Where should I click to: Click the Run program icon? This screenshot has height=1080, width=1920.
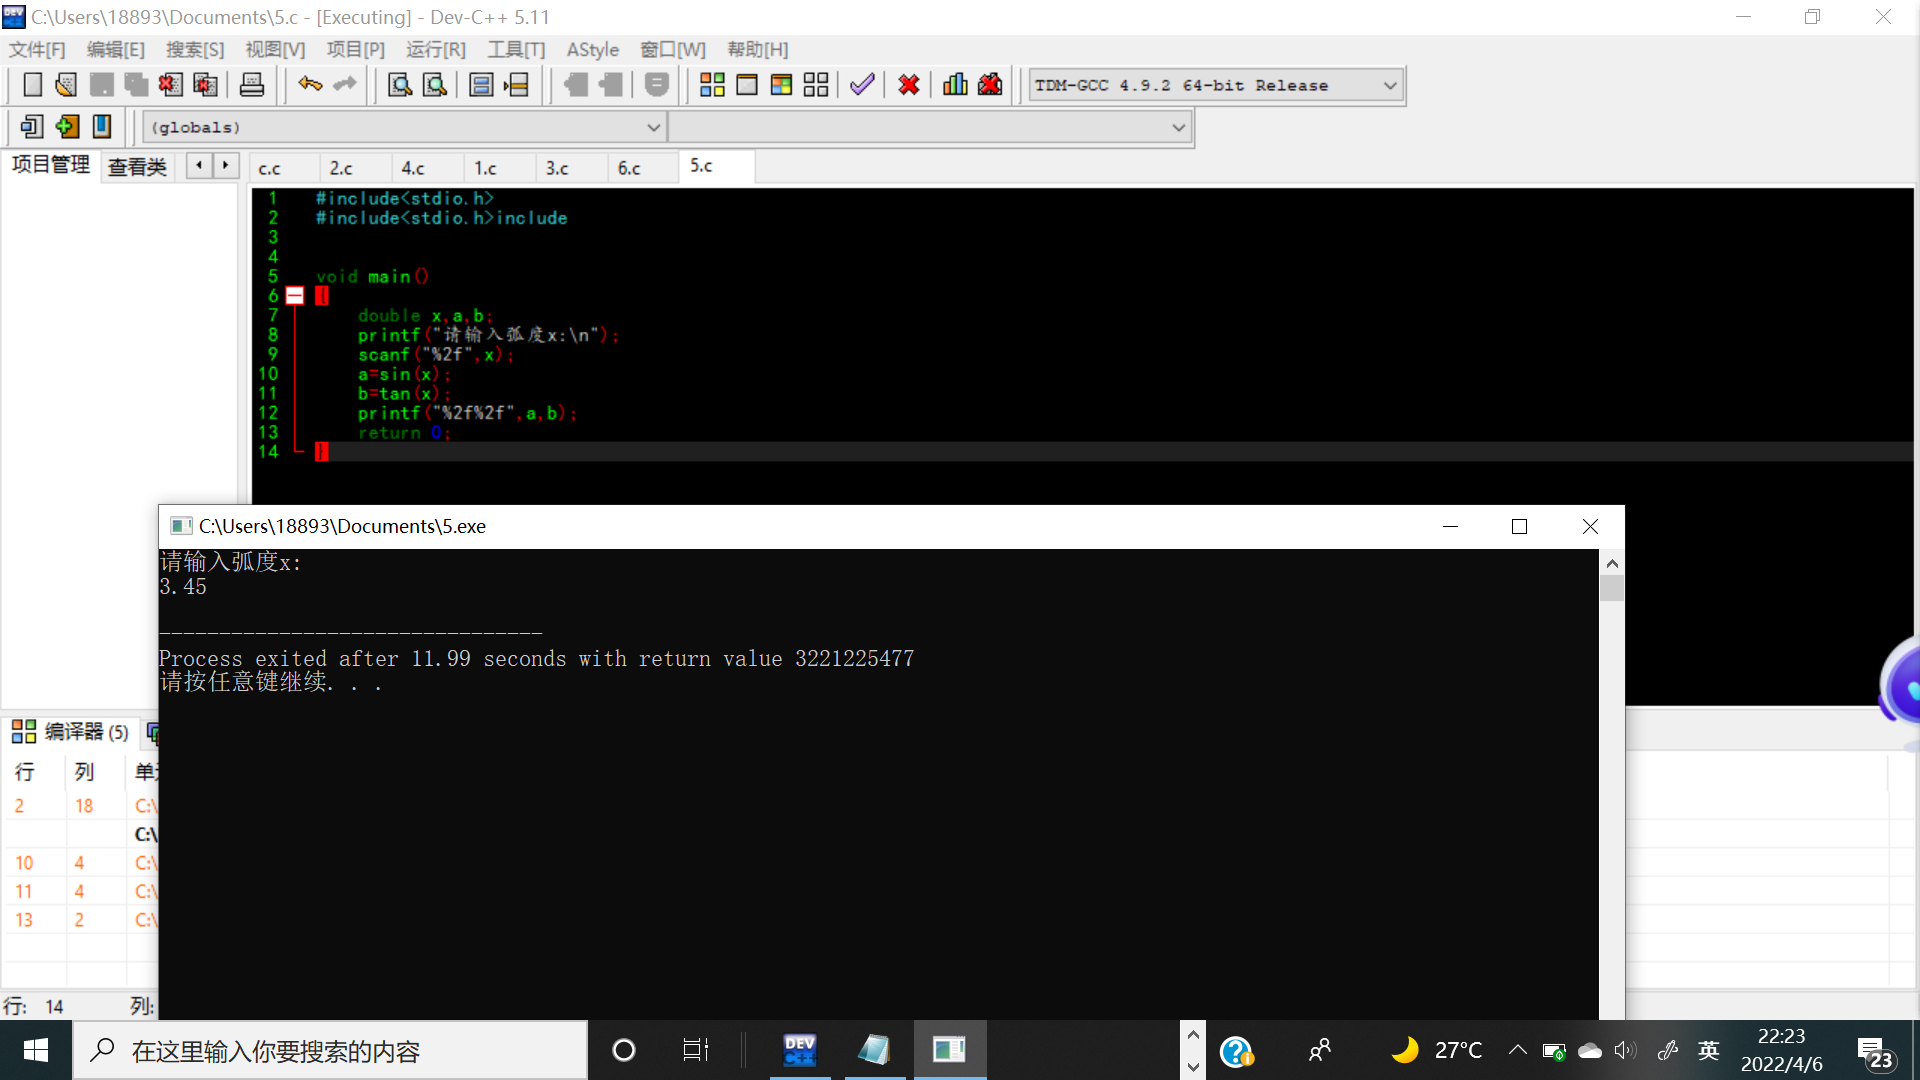(747, 85)
